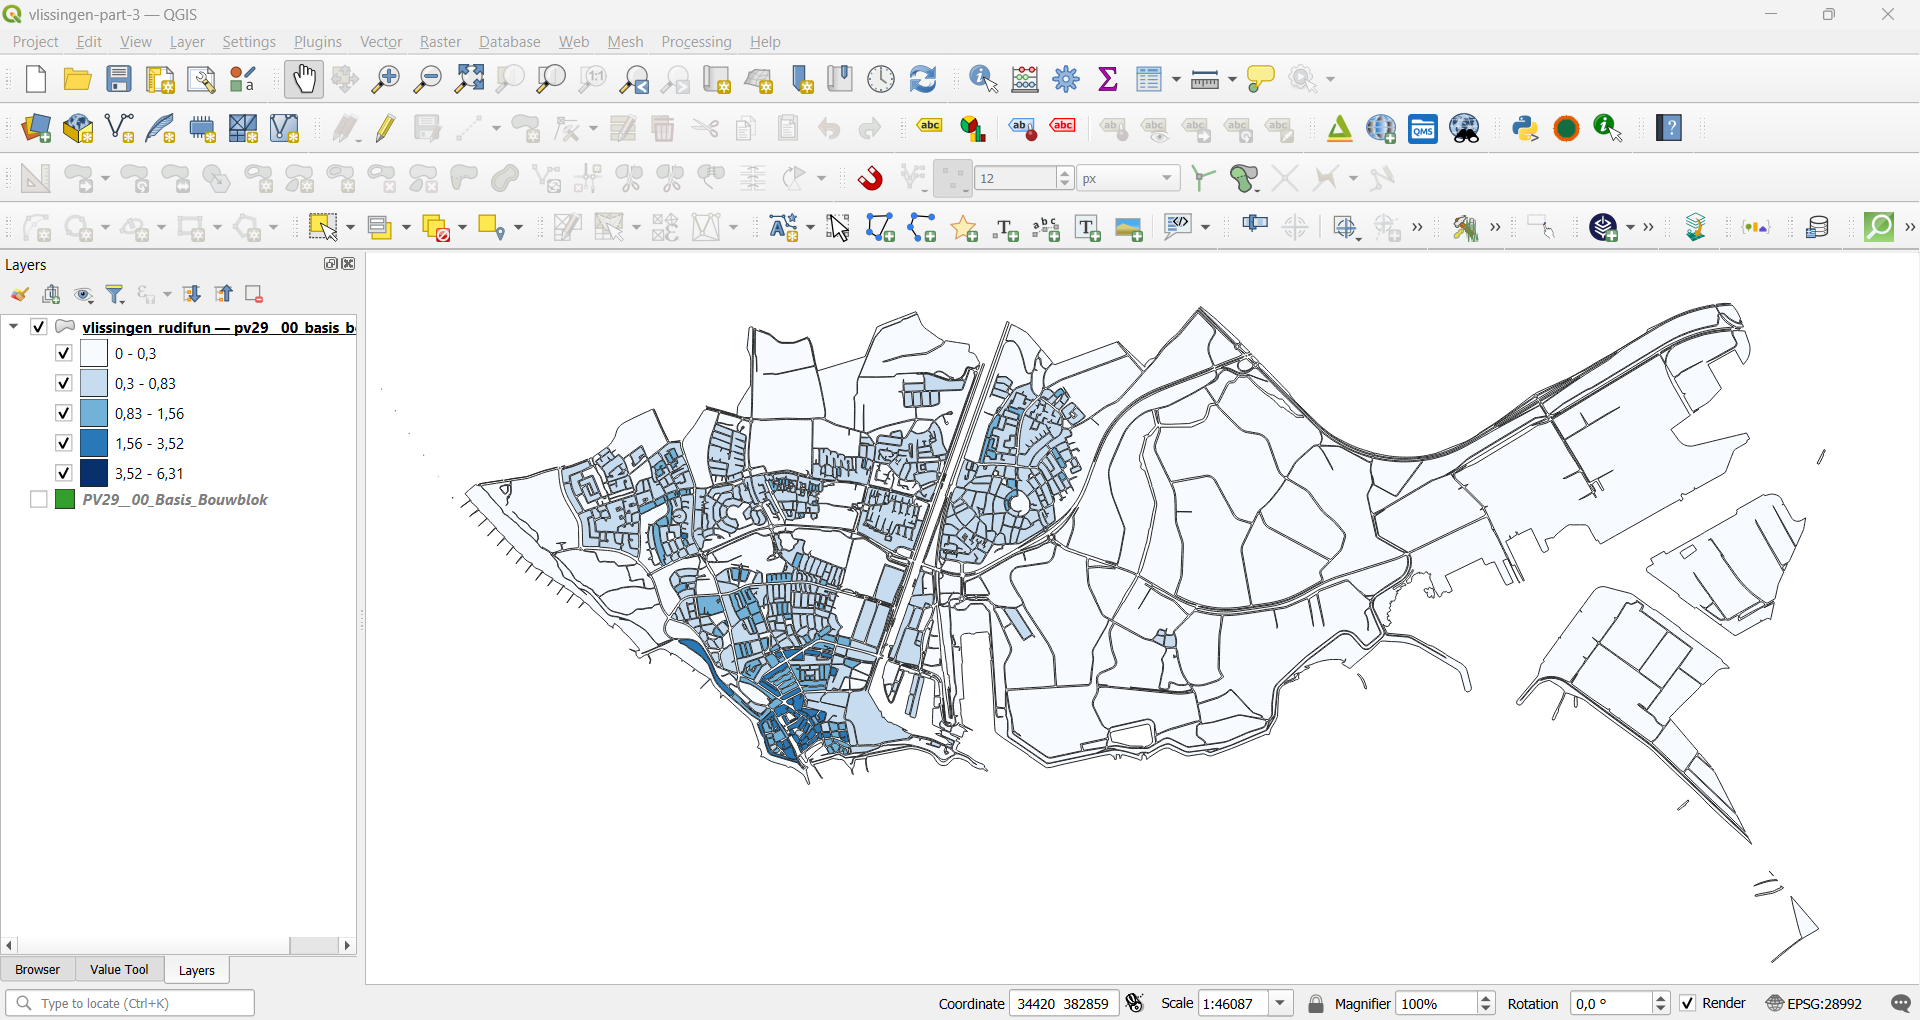Viewport: 1920px width, 1020px height.
Task: Click the Save Project floppy icon
Action: point(119,79)
